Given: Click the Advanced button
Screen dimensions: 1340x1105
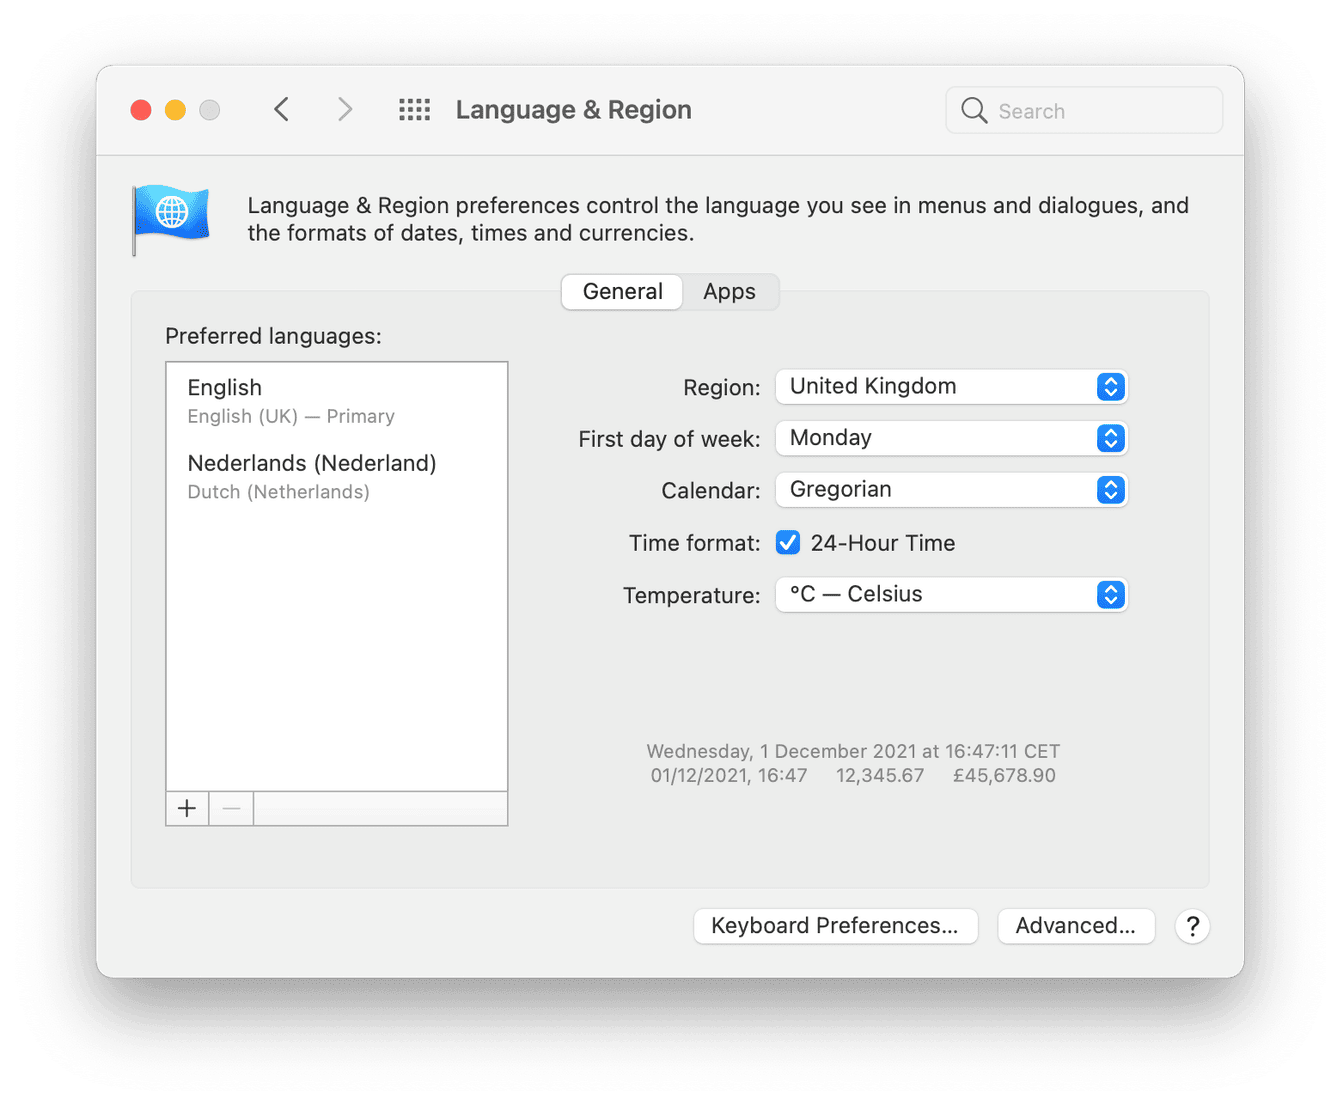Looking at the screenshot, I should (x=1076, y=926).
